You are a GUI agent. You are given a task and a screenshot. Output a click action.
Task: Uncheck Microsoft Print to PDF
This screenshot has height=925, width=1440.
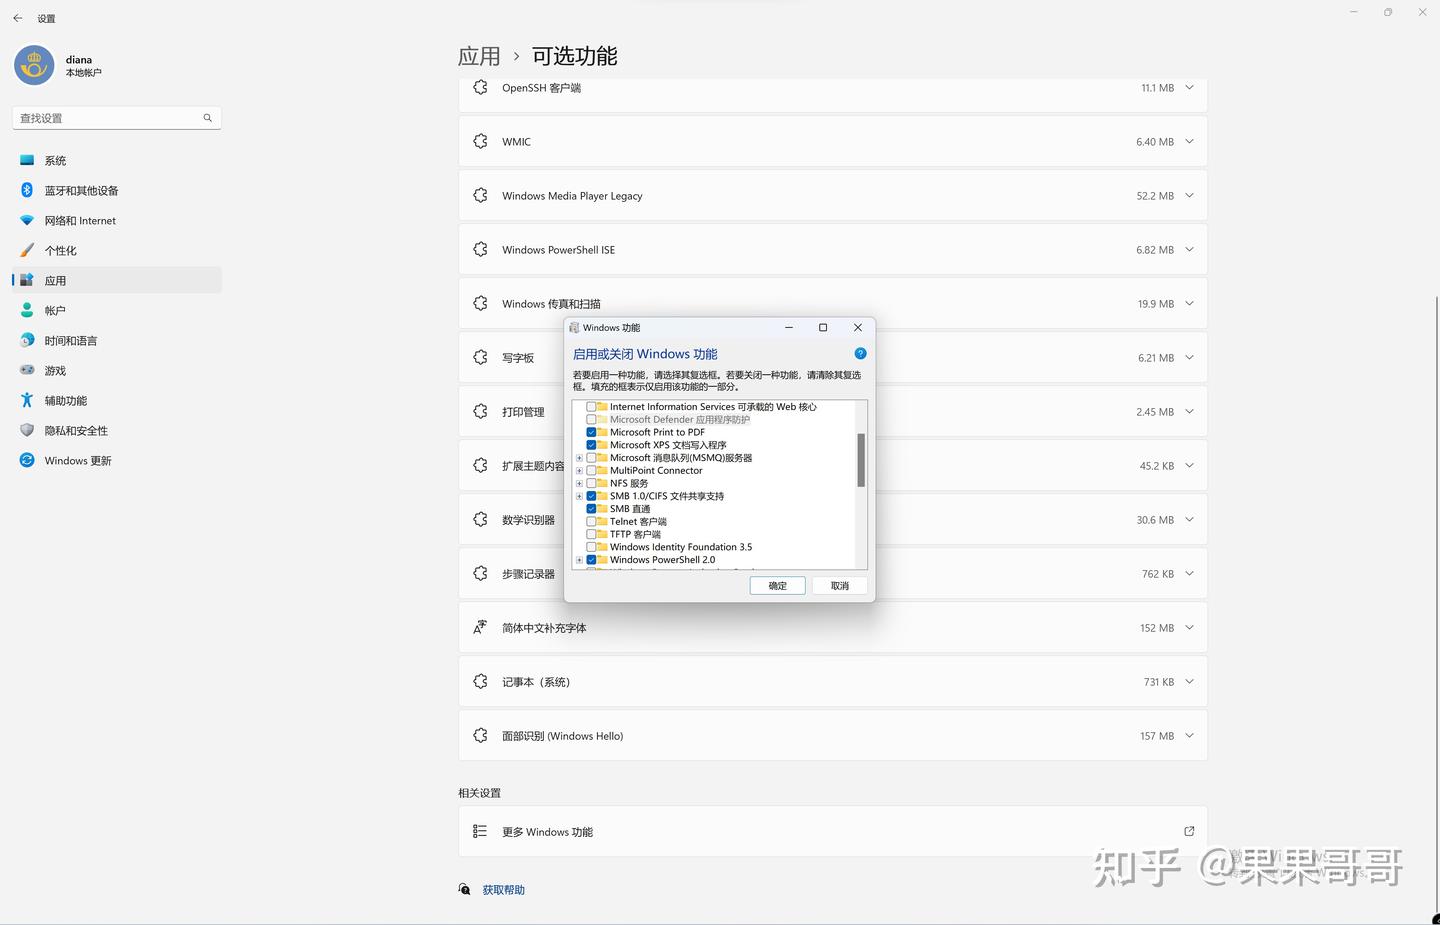591,432
